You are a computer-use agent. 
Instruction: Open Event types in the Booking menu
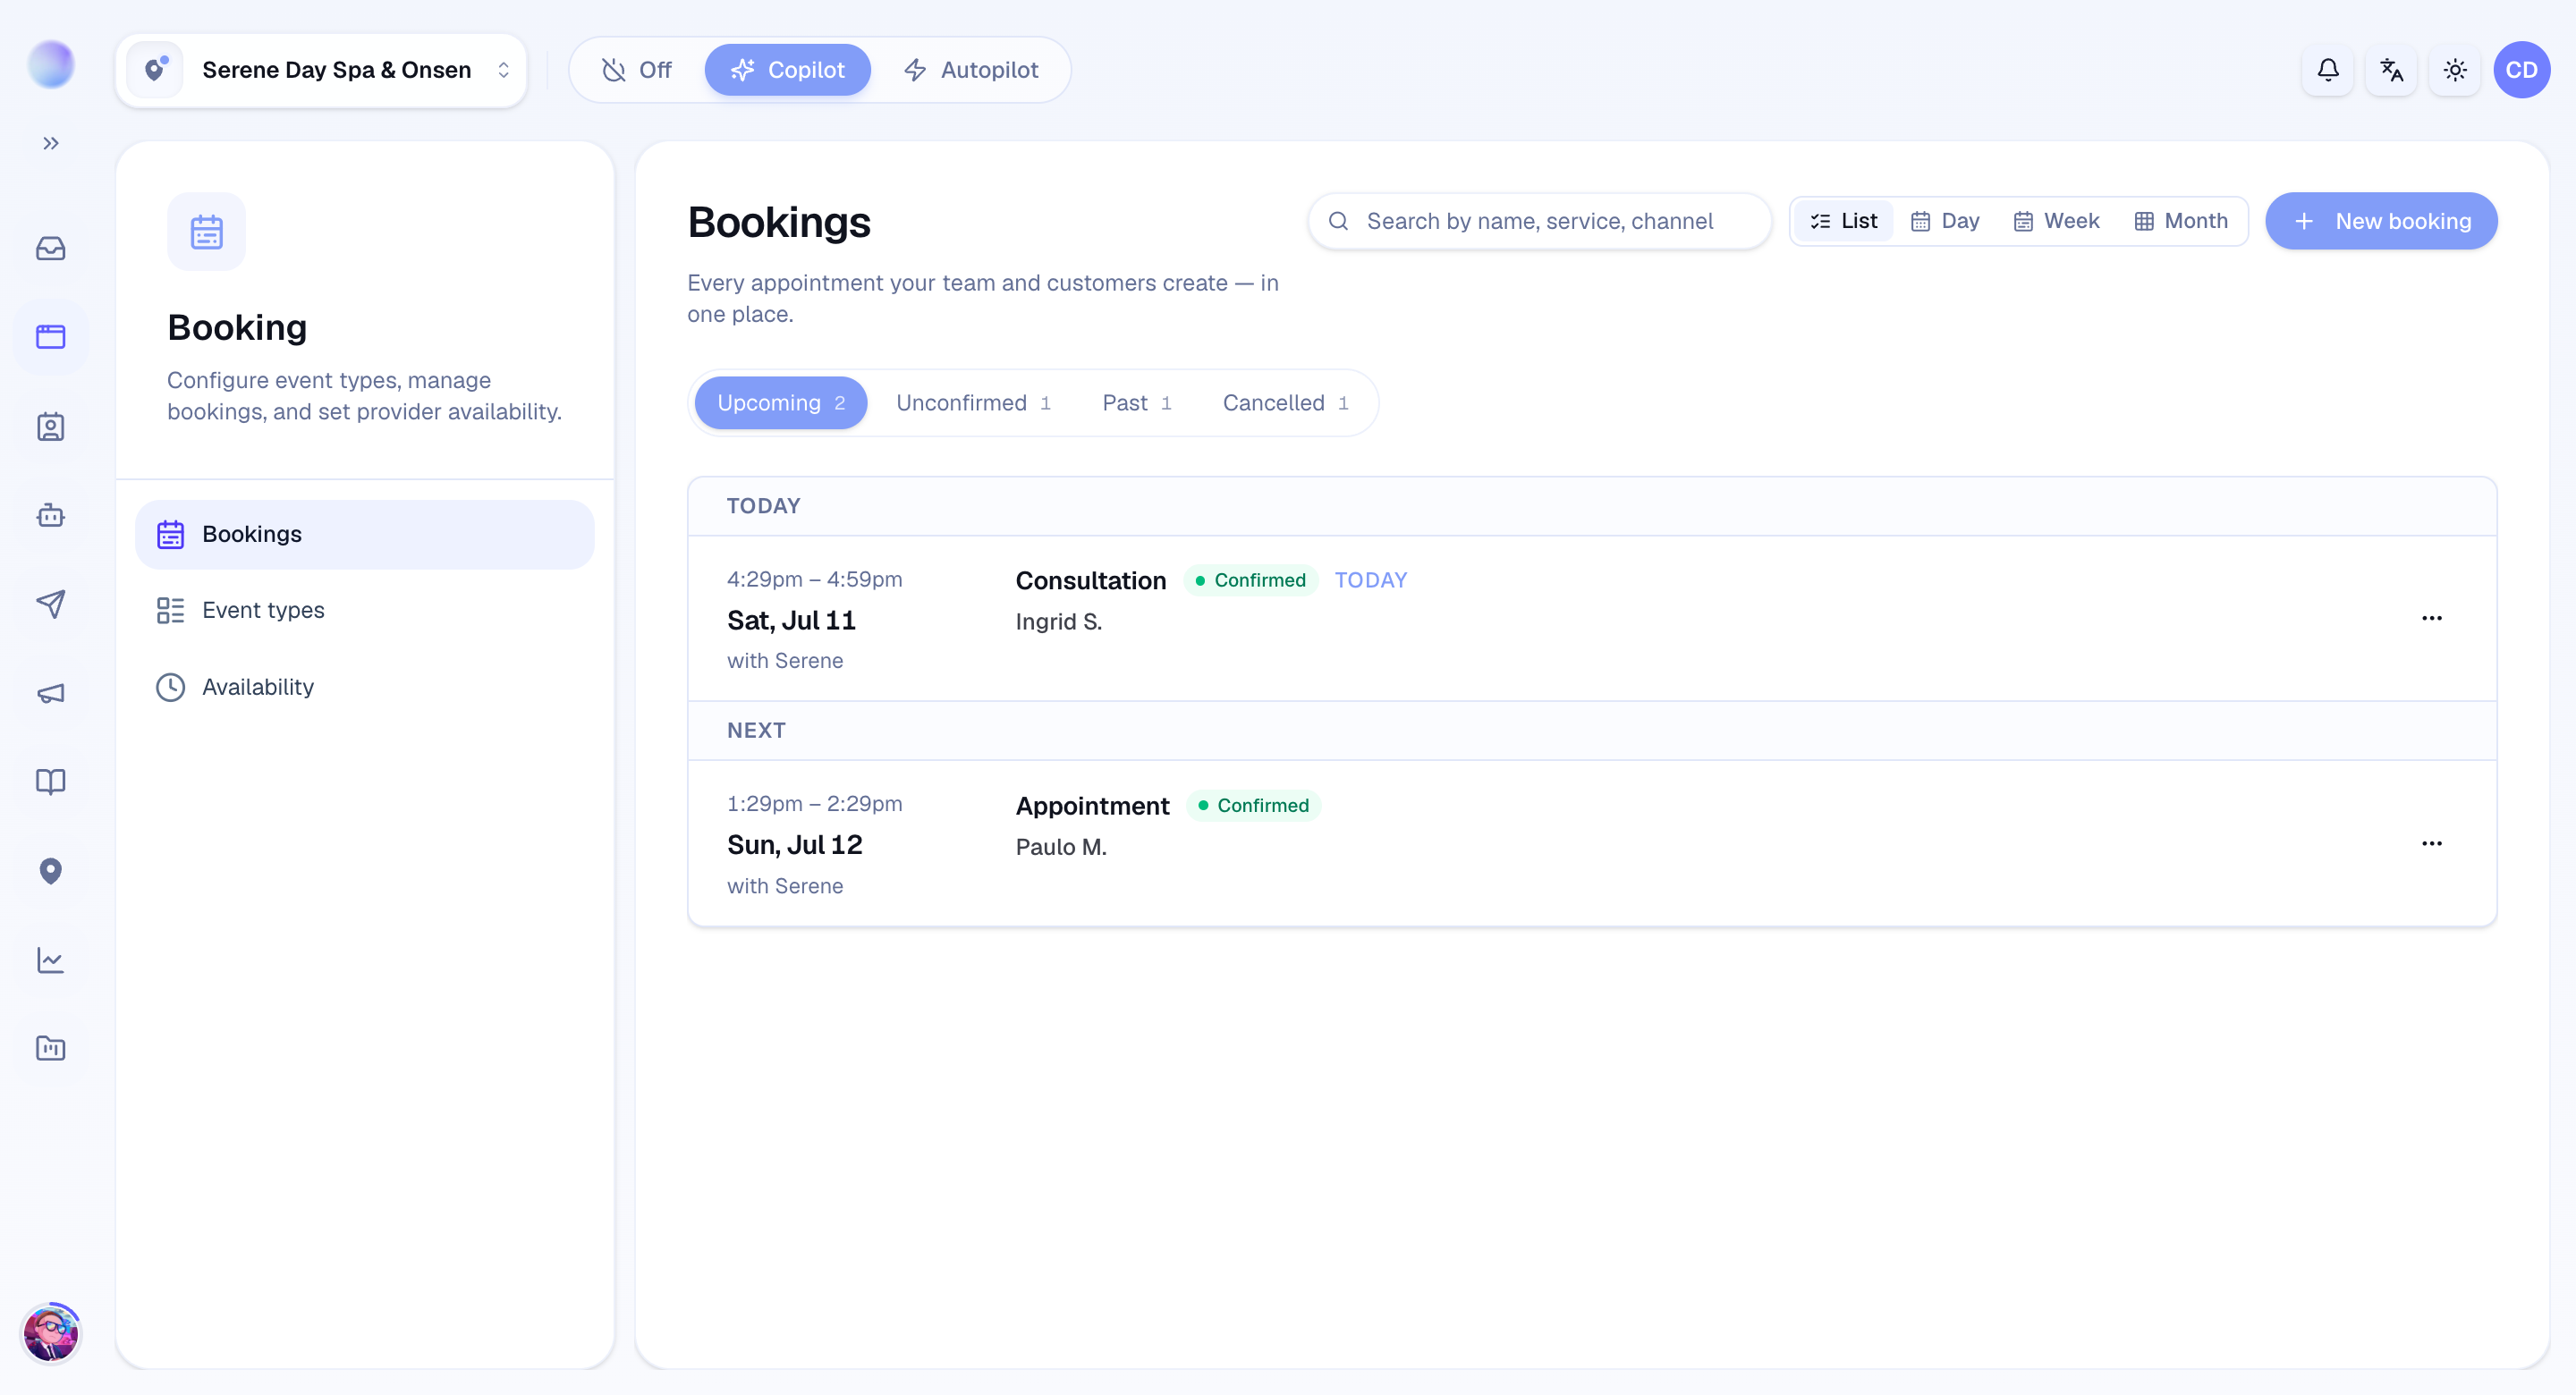pyautogui.click(x=365, y=610)
